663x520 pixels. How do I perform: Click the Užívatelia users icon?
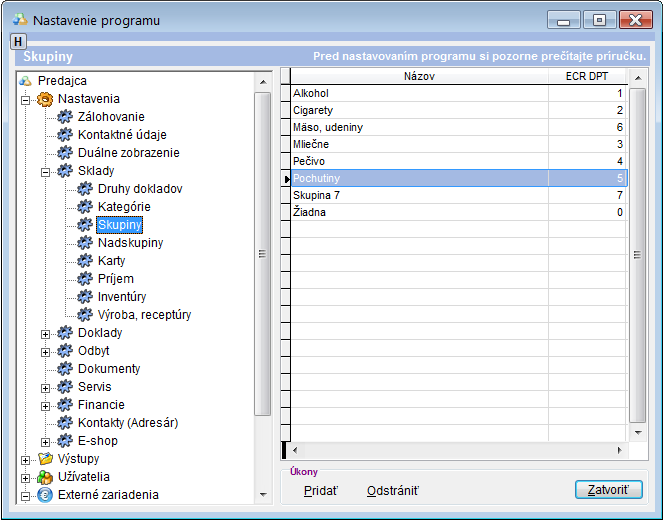click(45, 477)
